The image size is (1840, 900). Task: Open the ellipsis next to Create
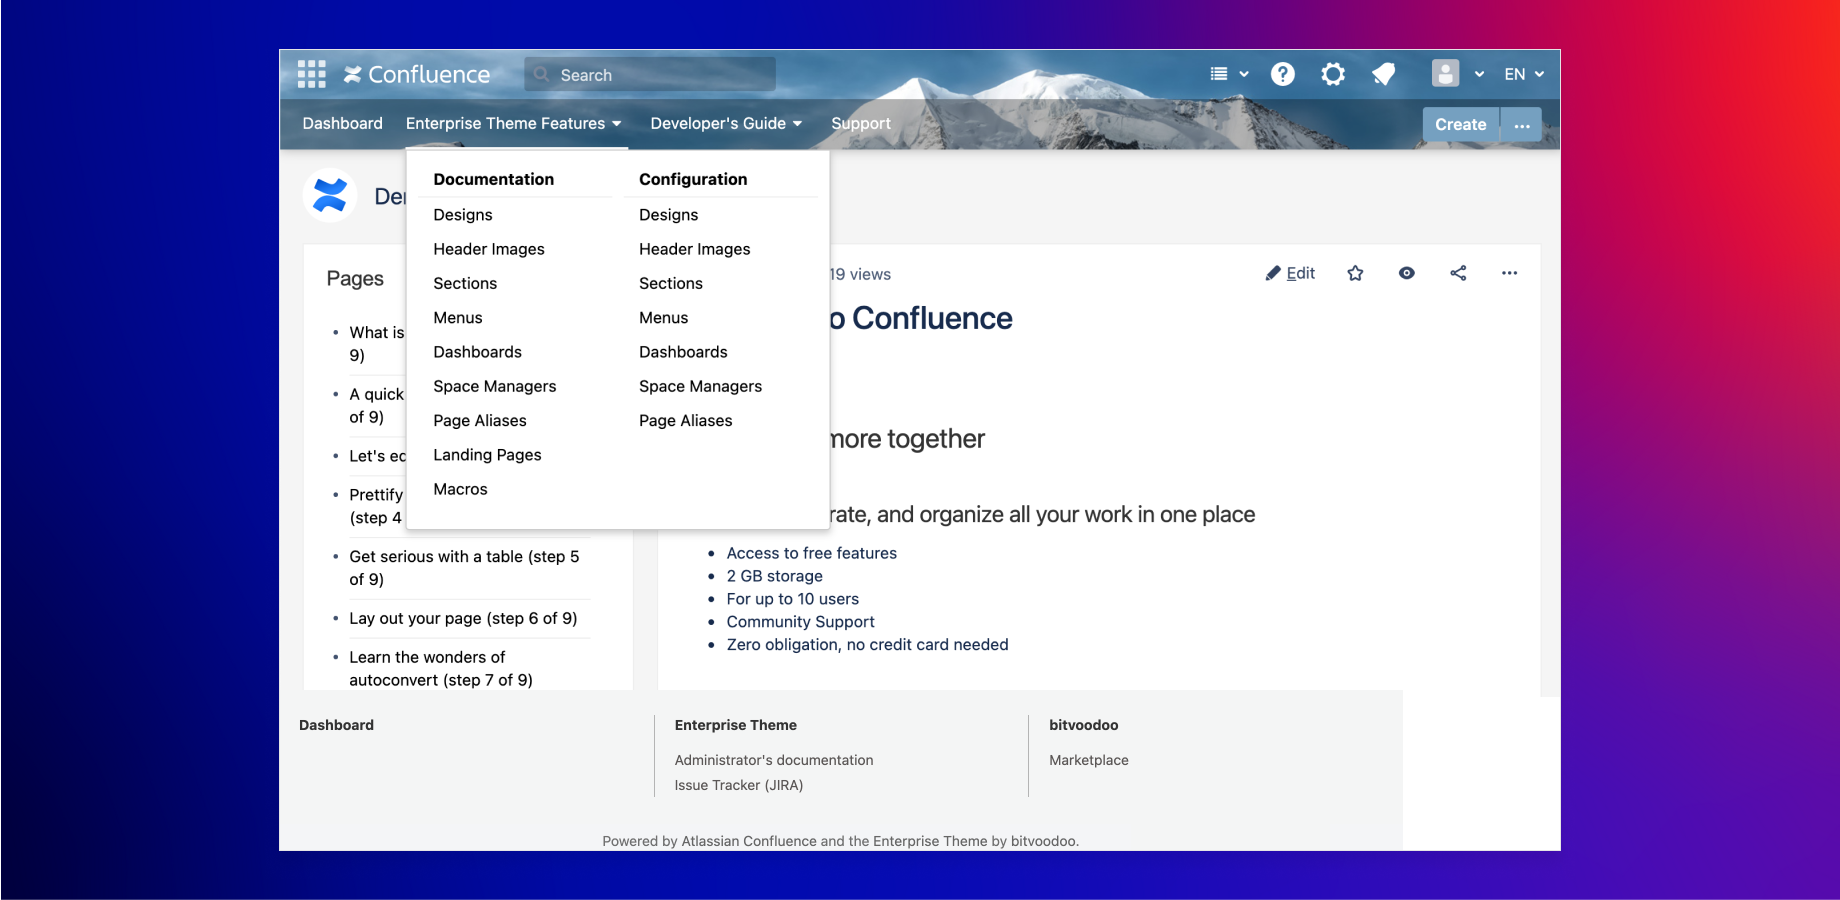click(1522, 125)
